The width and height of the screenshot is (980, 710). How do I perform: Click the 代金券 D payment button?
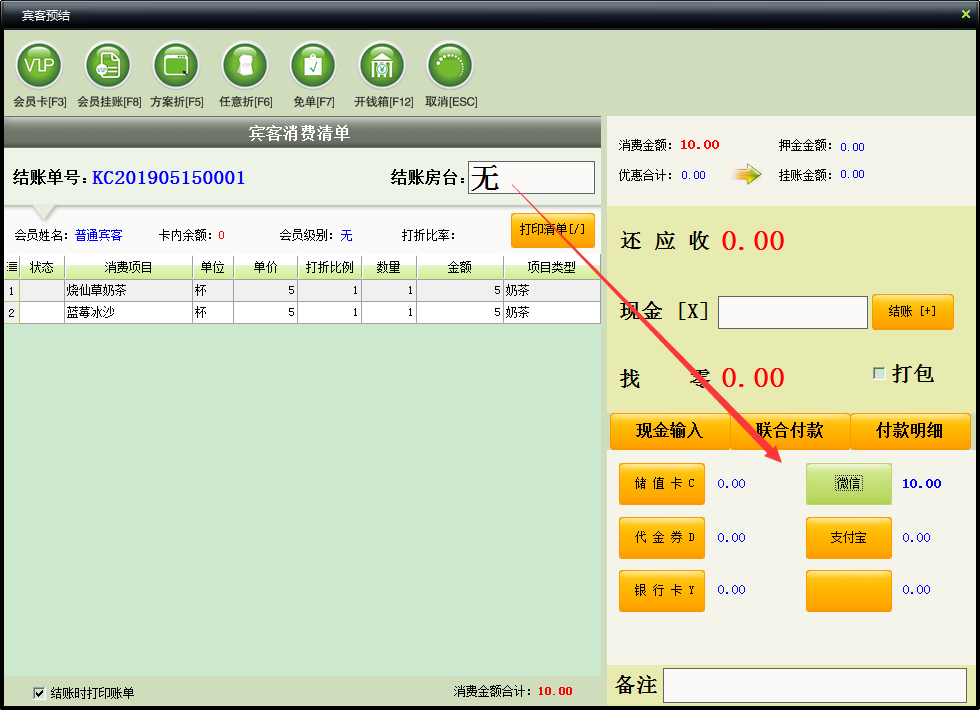pos(662,538)
